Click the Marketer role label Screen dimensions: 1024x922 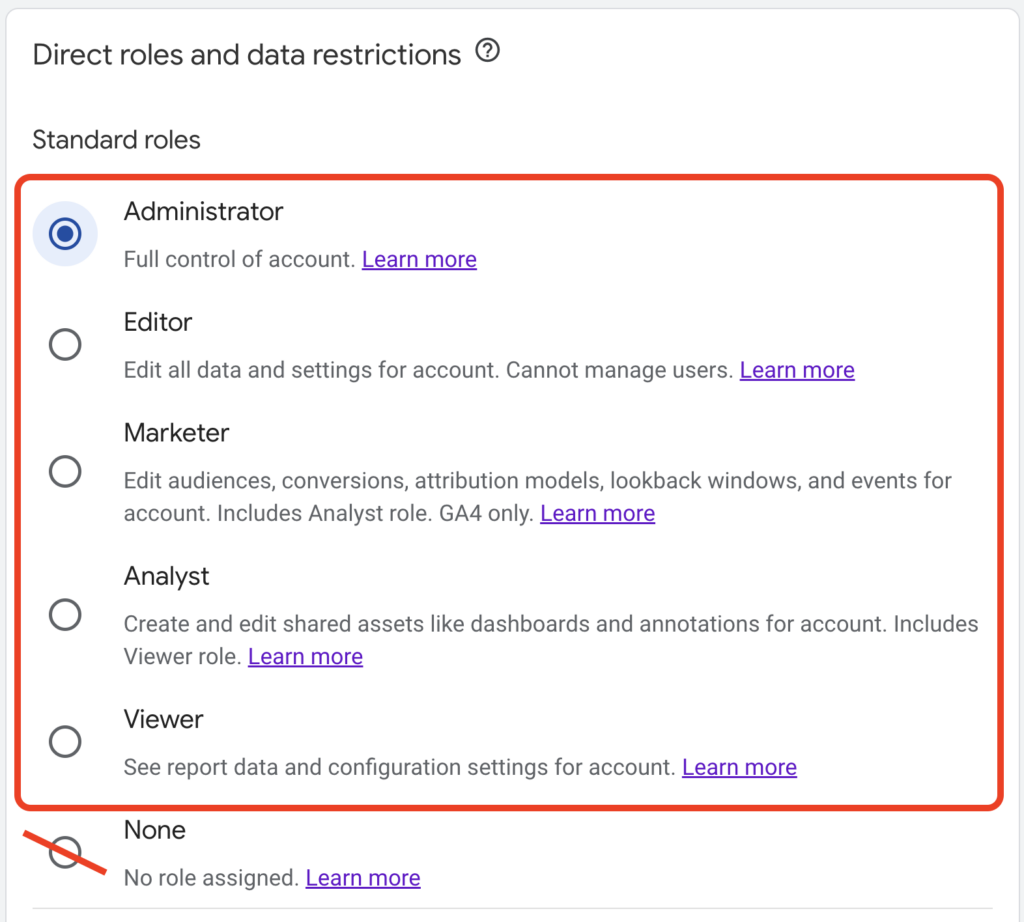(176, 432)
